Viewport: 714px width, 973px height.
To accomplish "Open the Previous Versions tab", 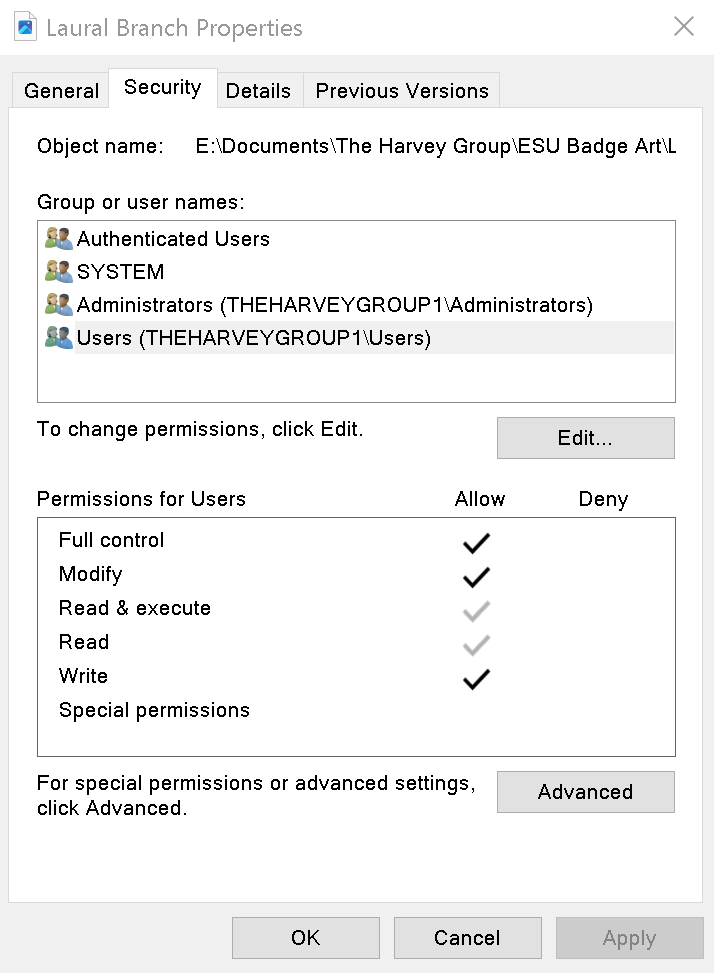I will click(401, 90).
